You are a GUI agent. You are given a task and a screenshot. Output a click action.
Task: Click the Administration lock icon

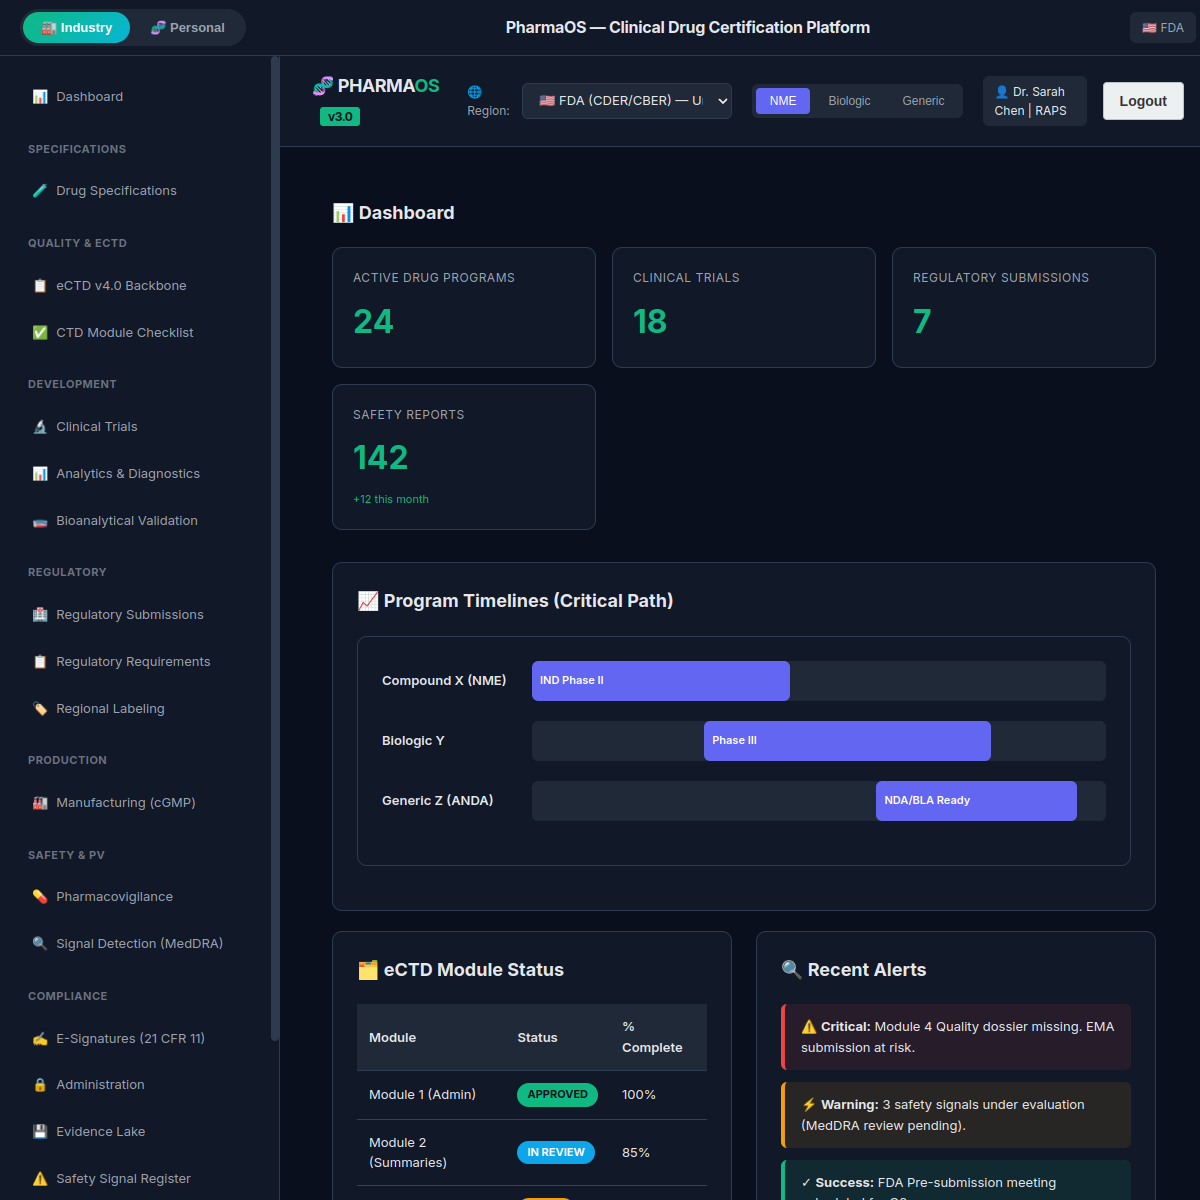40,1085
